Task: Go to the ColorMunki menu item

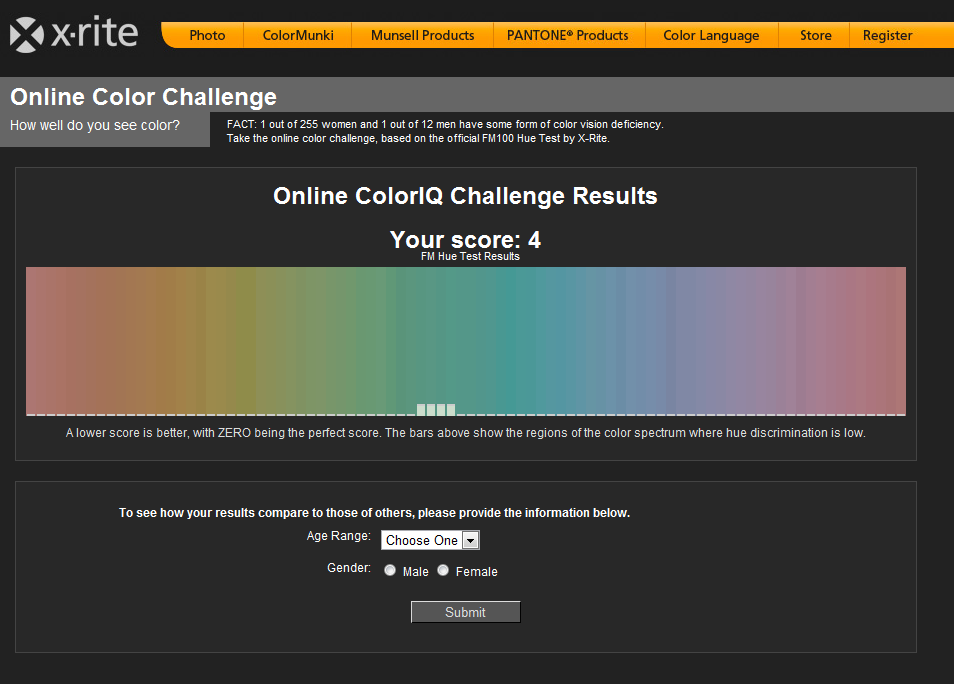Action: 297,35
